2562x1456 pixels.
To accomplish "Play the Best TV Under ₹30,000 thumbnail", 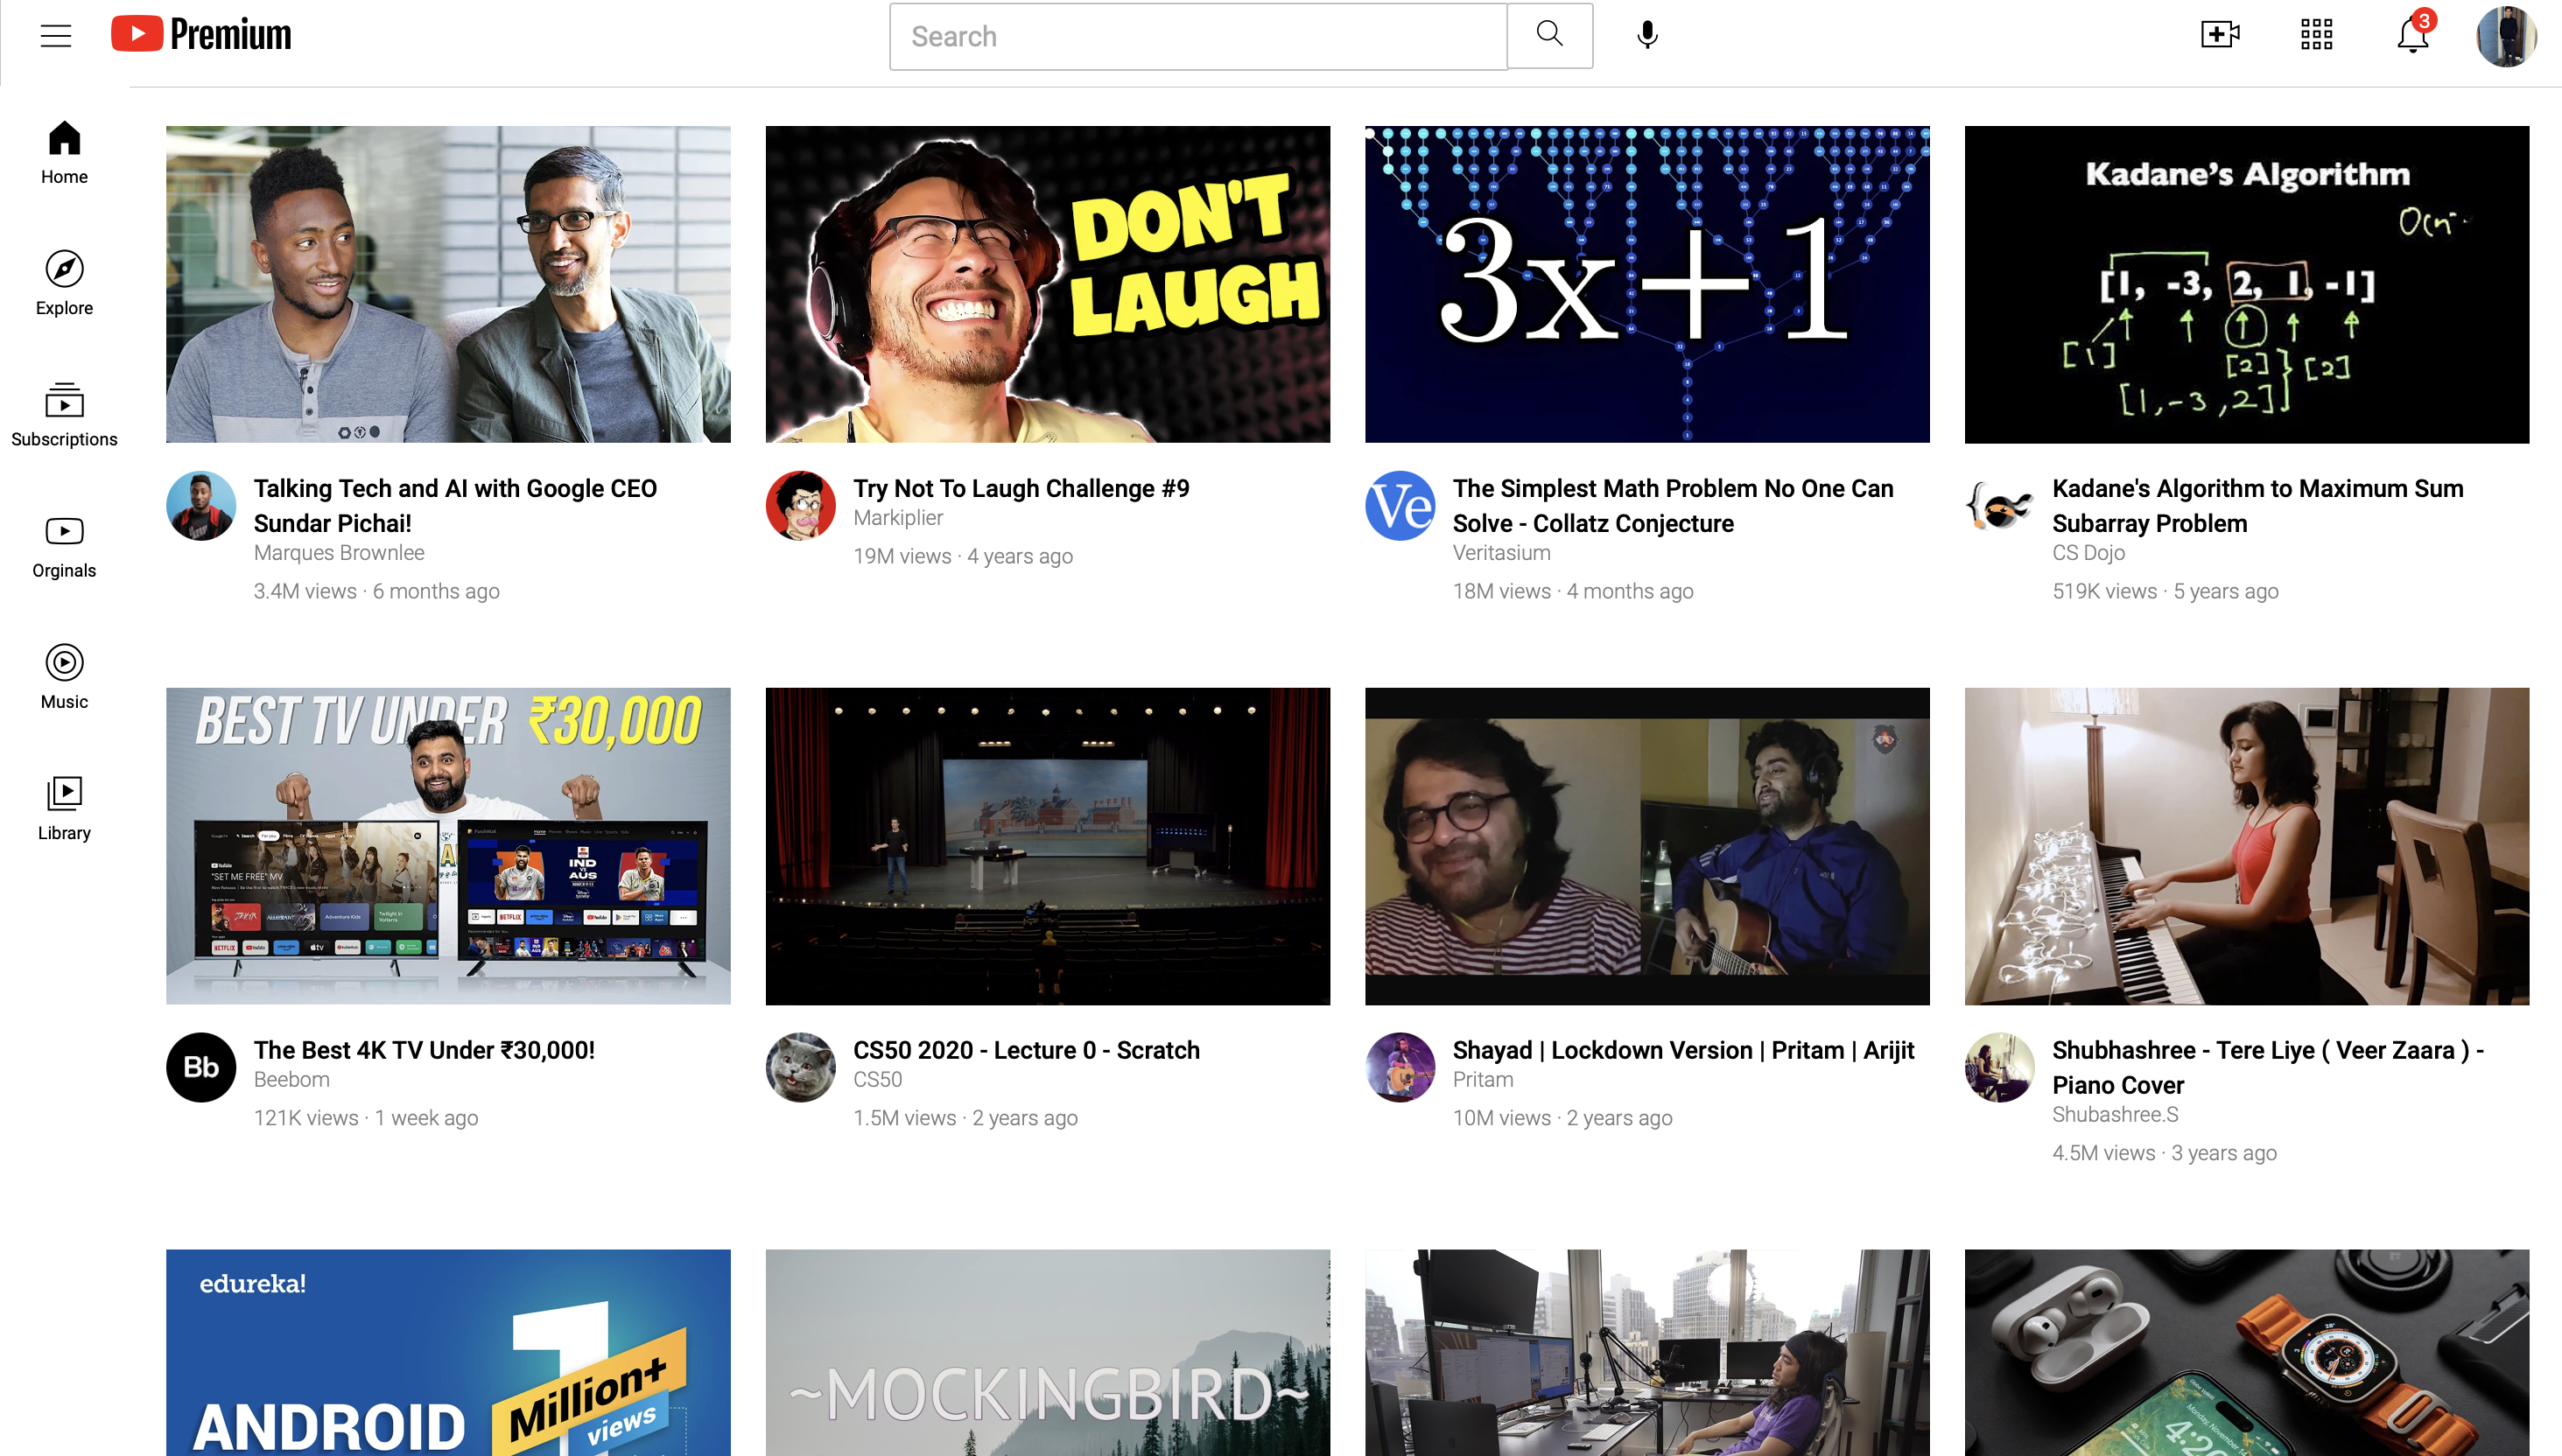I will [448, 846].
